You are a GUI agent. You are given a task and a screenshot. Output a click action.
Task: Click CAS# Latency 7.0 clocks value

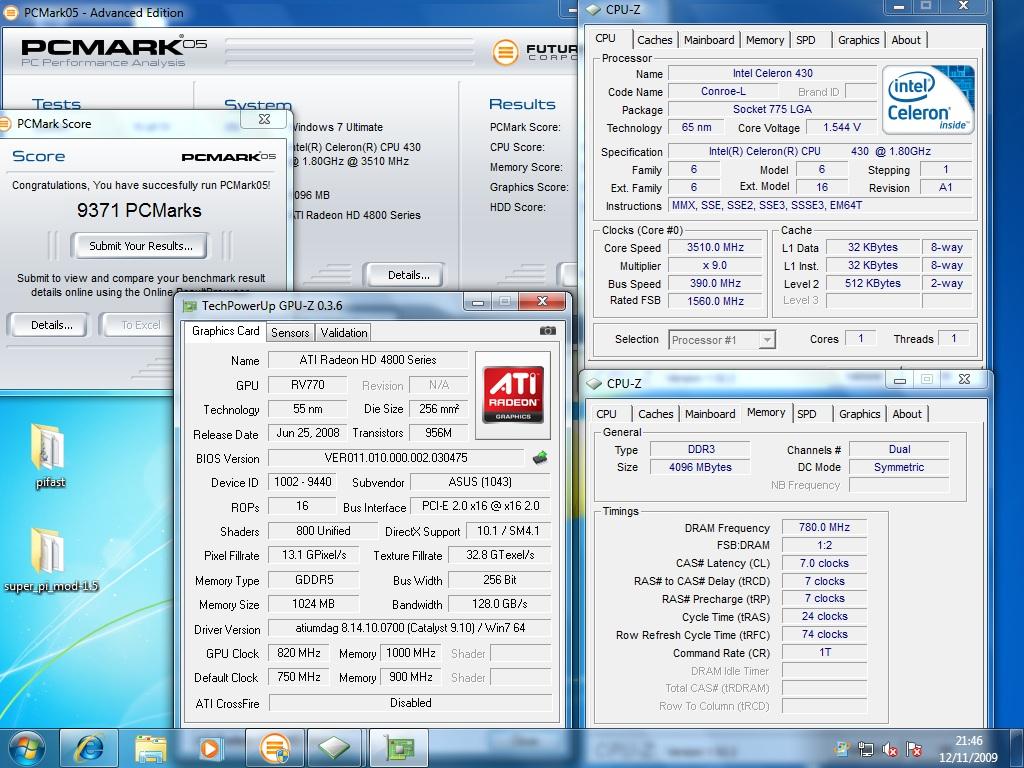click(x=824, y=563)
